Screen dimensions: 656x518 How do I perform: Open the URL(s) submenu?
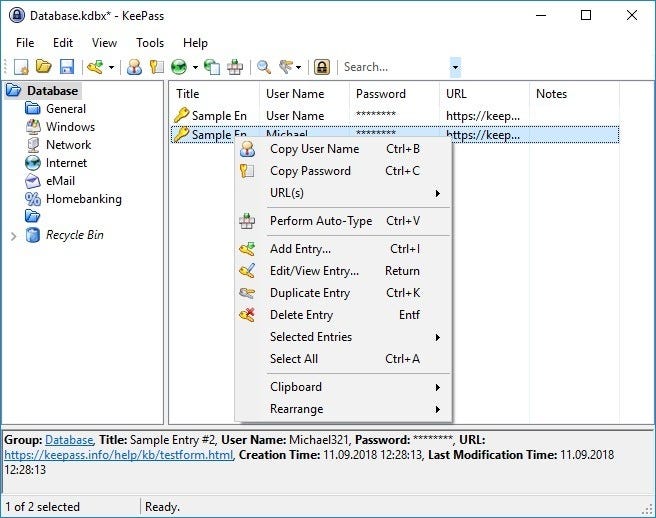coord(343,193)
